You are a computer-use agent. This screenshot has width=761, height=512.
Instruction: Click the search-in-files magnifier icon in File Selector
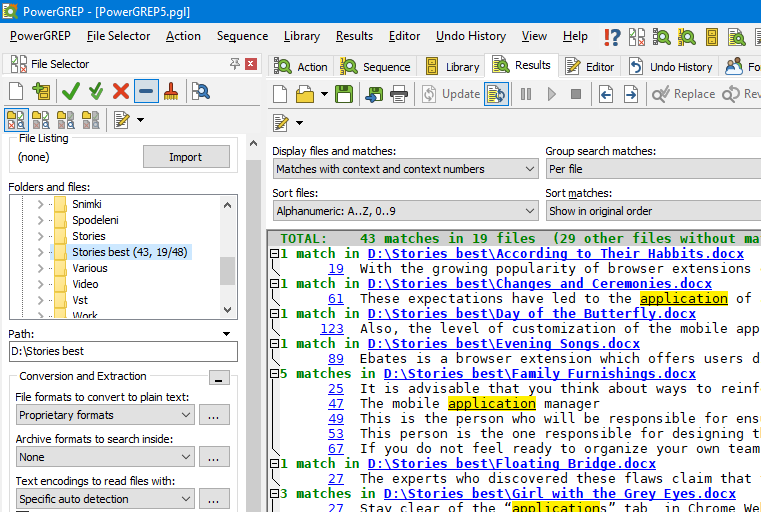pos(200,91)
